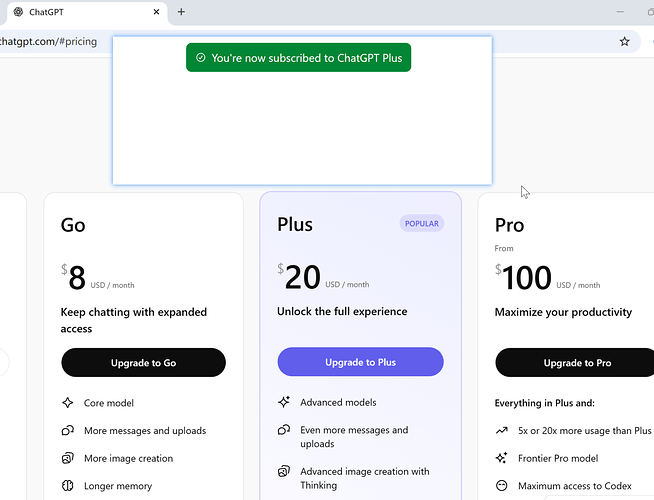
Task: Click the Maximum access to Codex icon
Action: point(502,485)
